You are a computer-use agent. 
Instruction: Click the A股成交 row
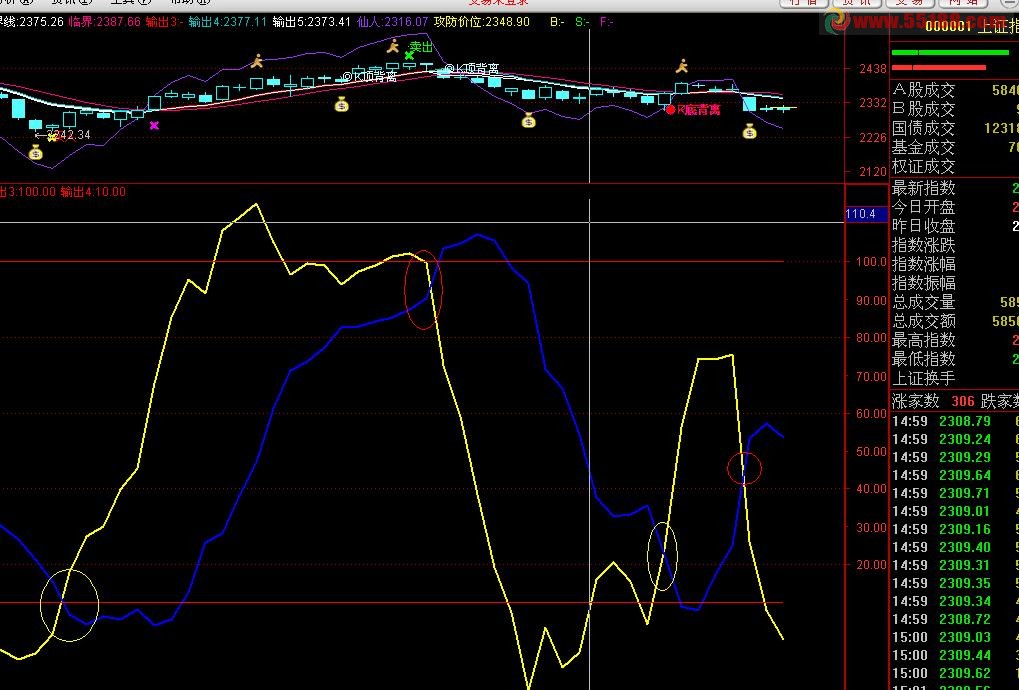[x=955, y=90]
